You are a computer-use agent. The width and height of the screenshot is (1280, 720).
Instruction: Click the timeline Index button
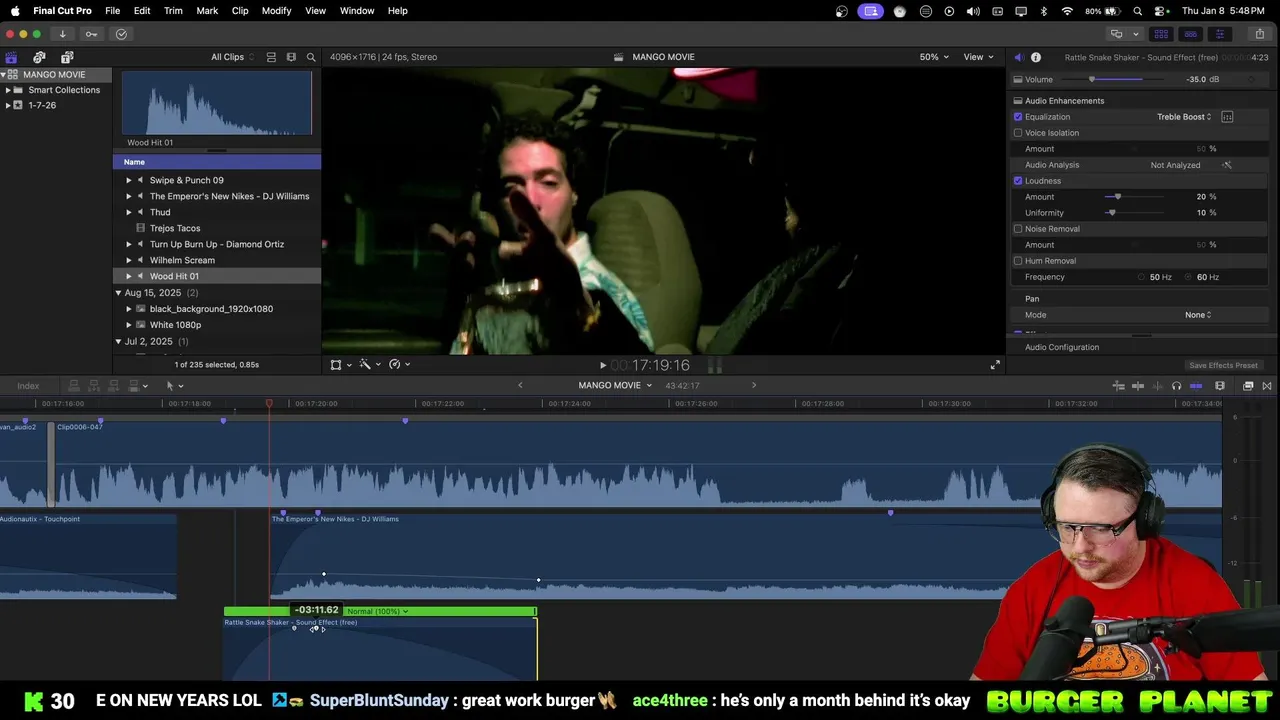[x=28, y=386]
